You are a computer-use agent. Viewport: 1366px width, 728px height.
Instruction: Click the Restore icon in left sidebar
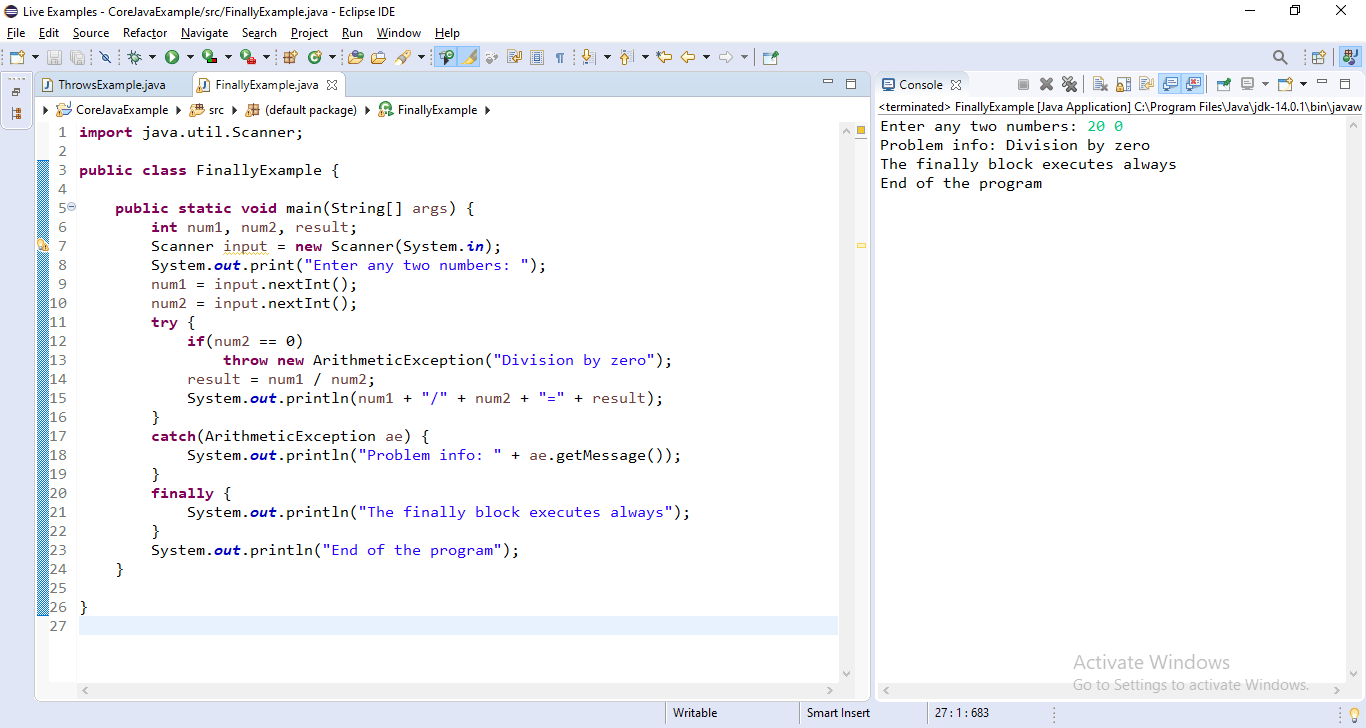point(16,92)
